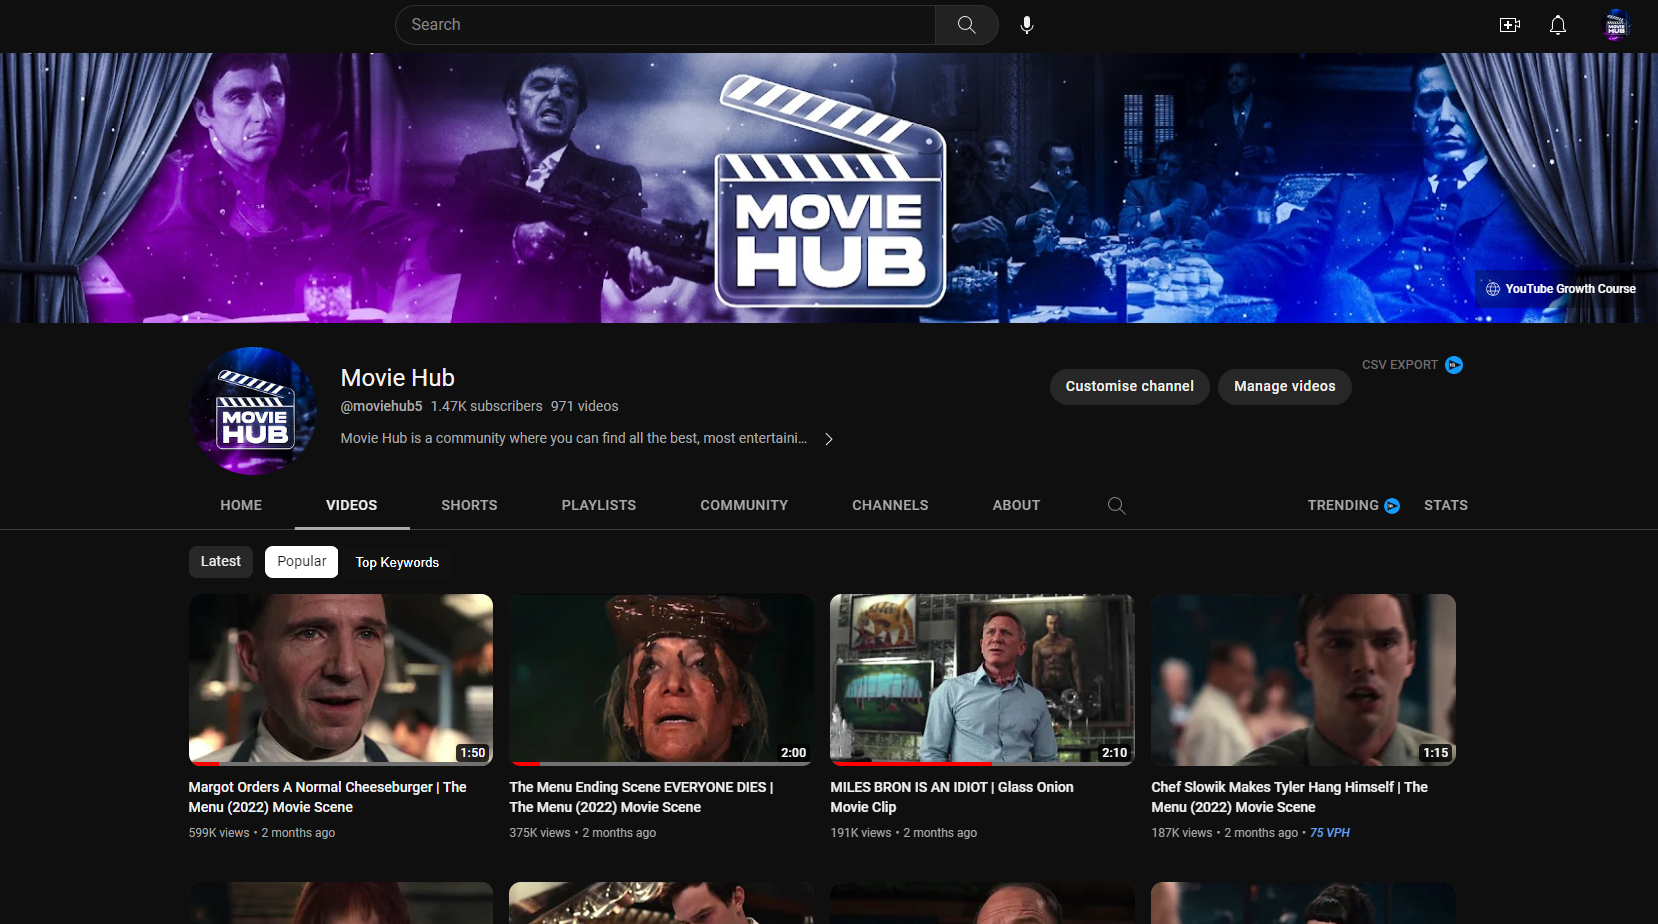This screenshot has height=924, width=1658.
Task: Click the Movie Hub channel avatar
Action: tap(254, 411)
